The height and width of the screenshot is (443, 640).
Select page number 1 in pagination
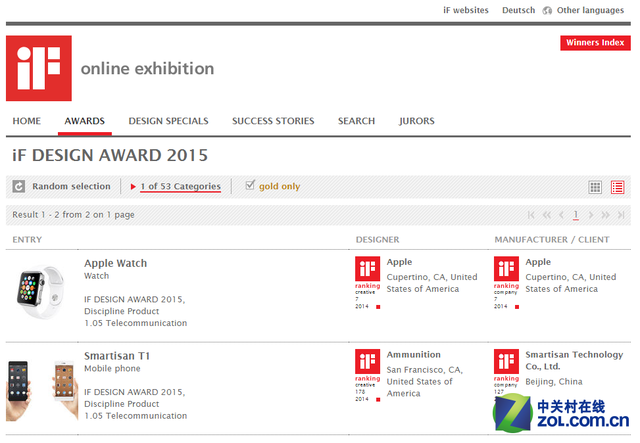[576, 215]
